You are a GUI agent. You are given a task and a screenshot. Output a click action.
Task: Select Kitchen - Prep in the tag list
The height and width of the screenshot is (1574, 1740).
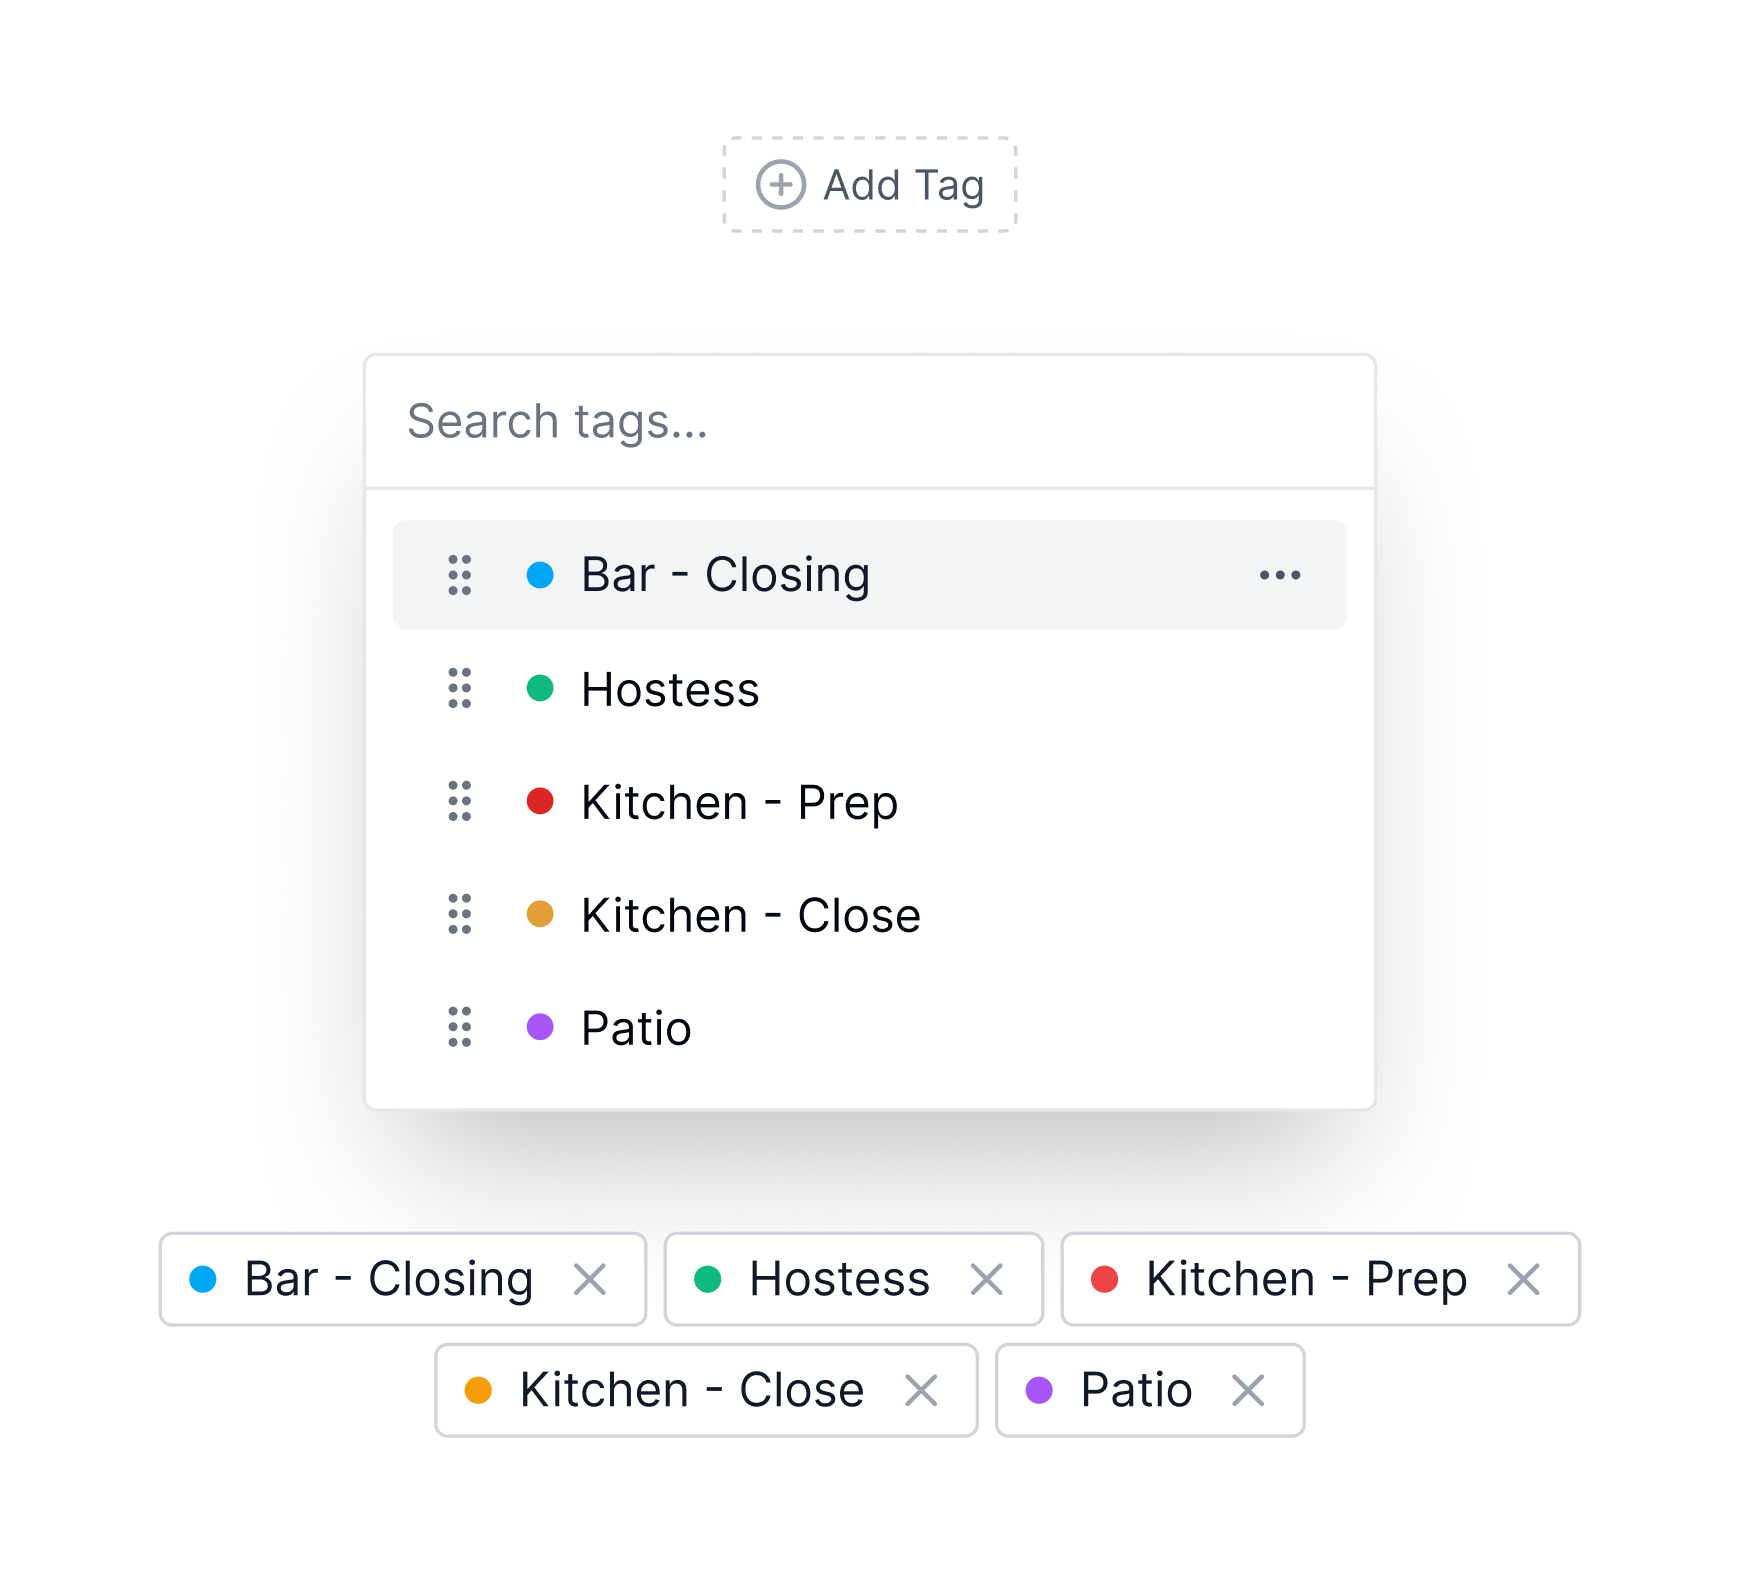point(870,801)
